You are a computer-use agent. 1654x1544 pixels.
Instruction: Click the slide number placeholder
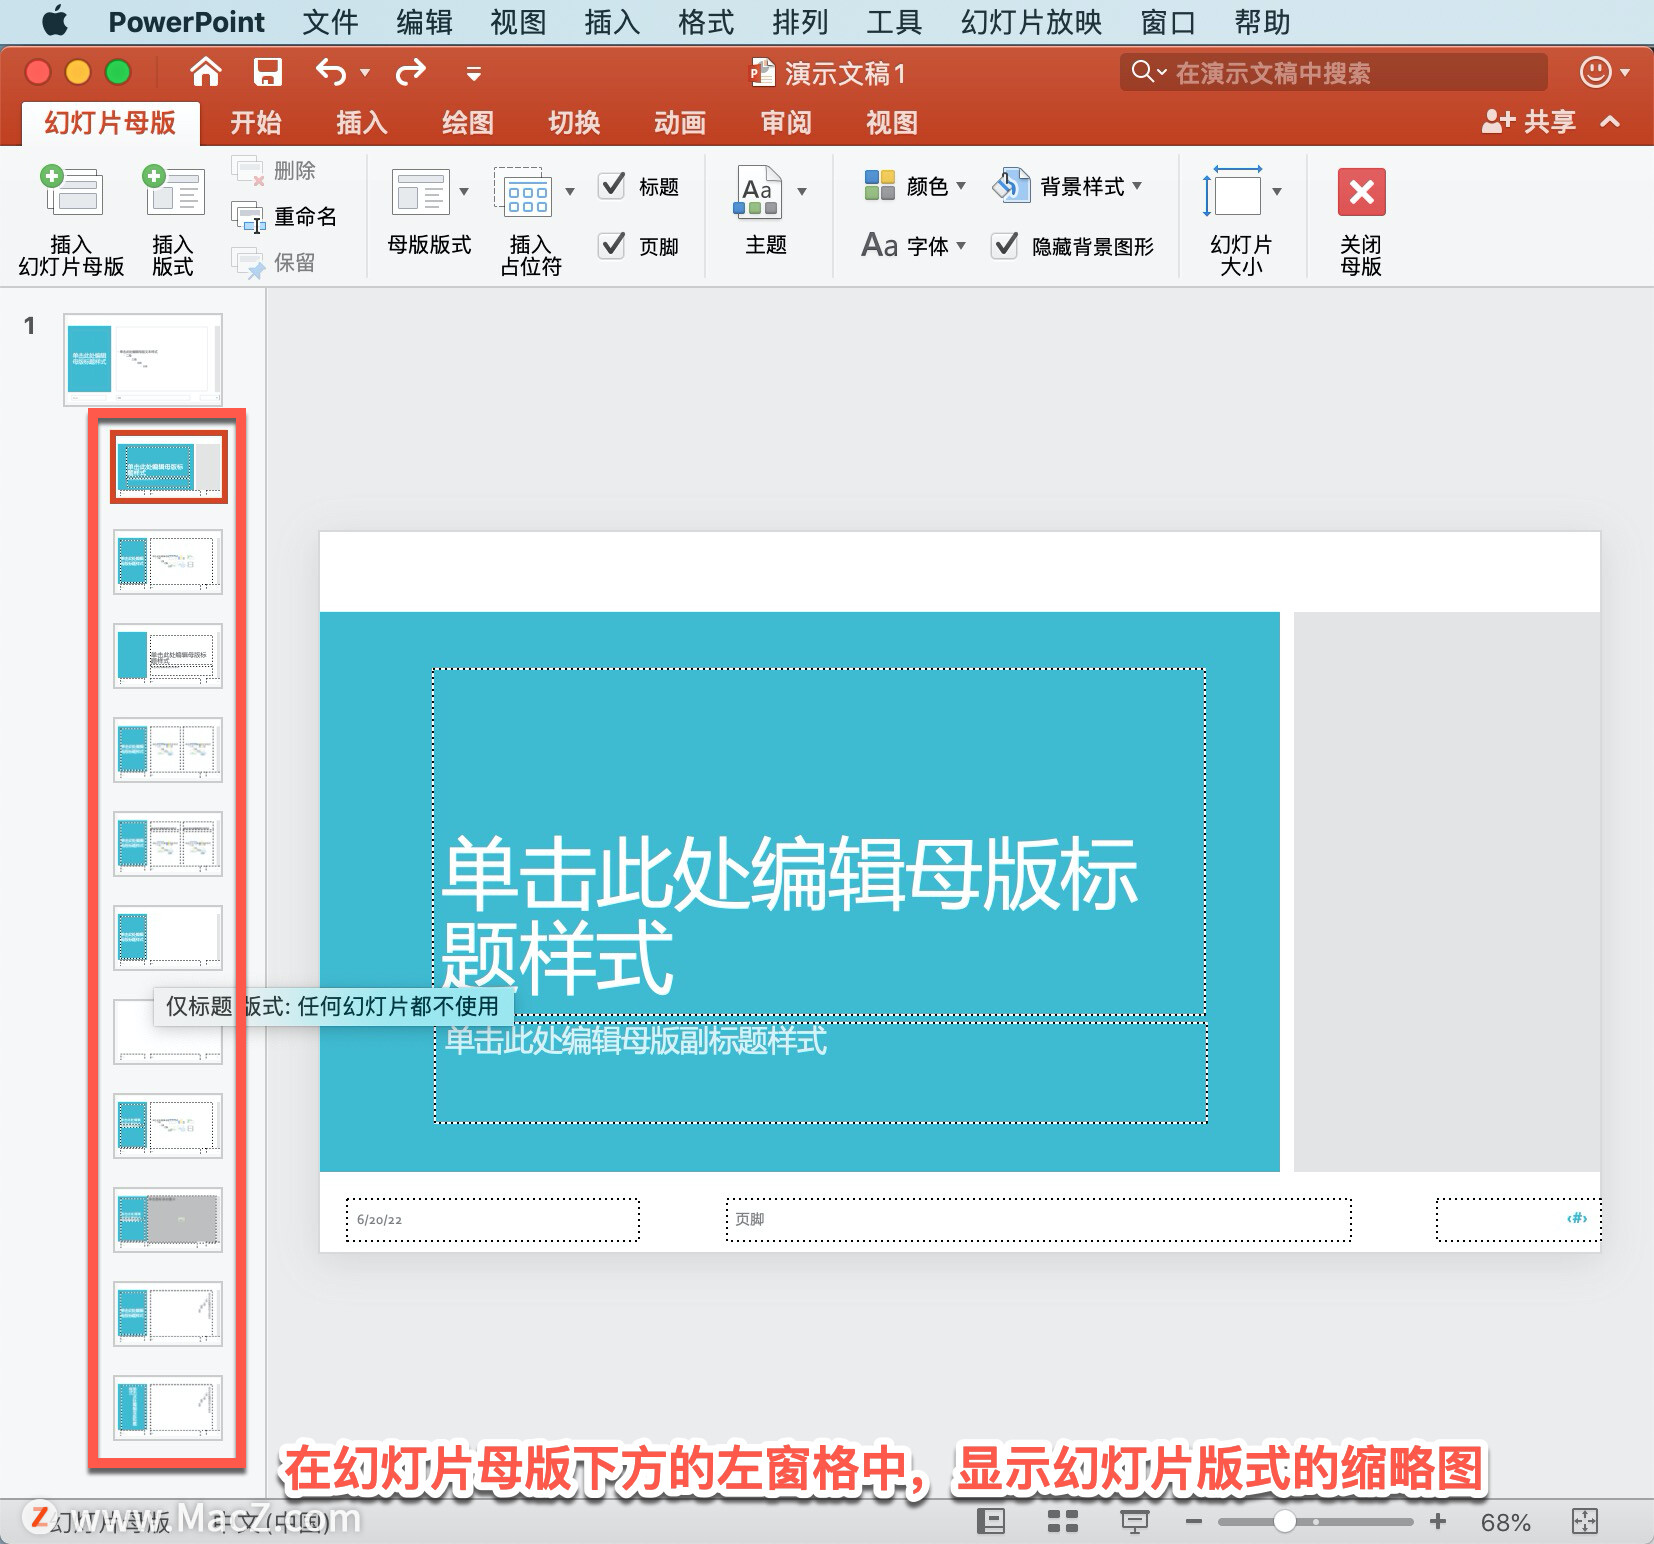pyautogui.click(x=1518, y=1219)
